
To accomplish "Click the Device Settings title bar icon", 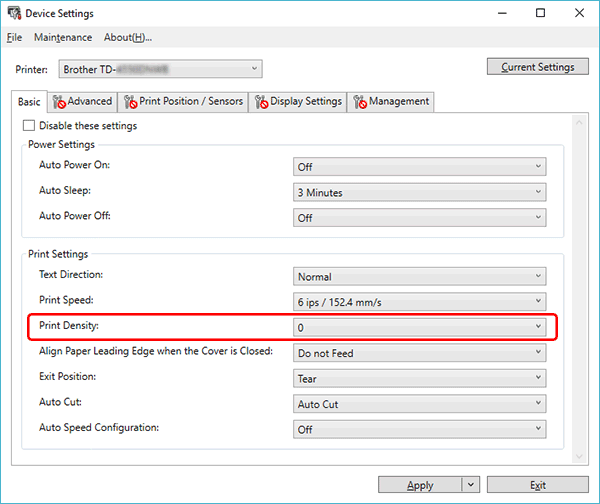I will [12, 13].
